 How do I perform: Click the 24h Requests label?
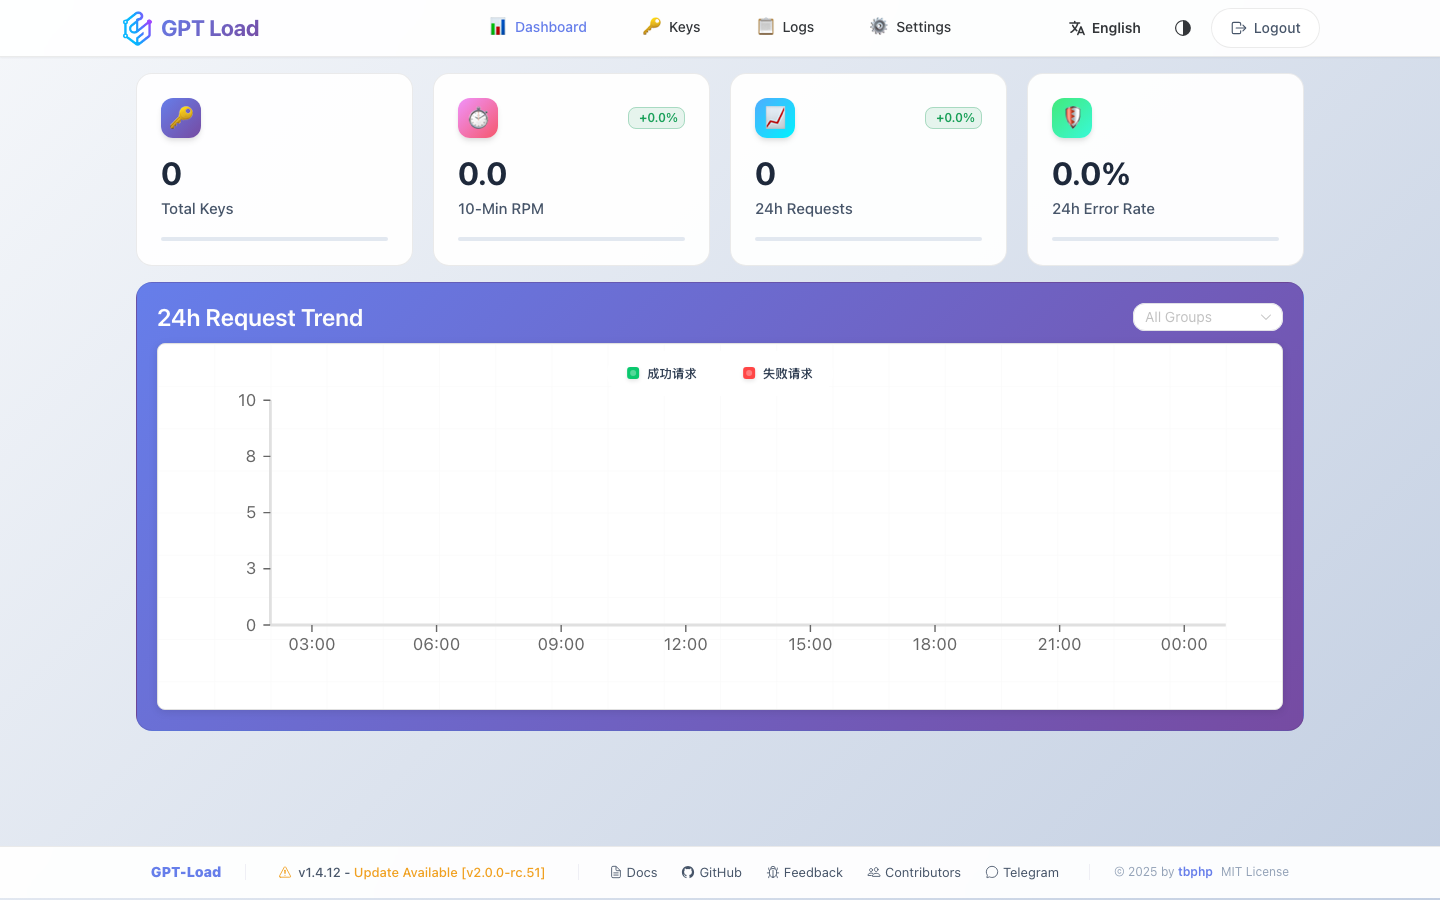(804, 209)
